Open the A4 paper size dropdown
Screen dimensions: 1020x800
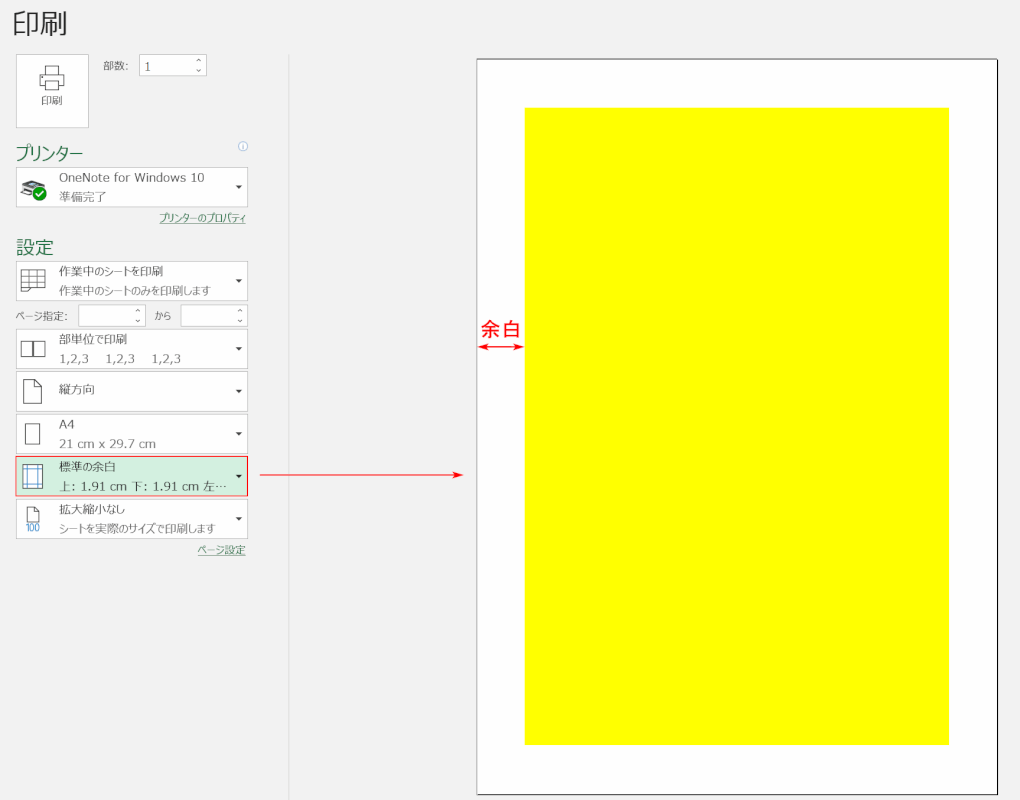tap(132, 434)
